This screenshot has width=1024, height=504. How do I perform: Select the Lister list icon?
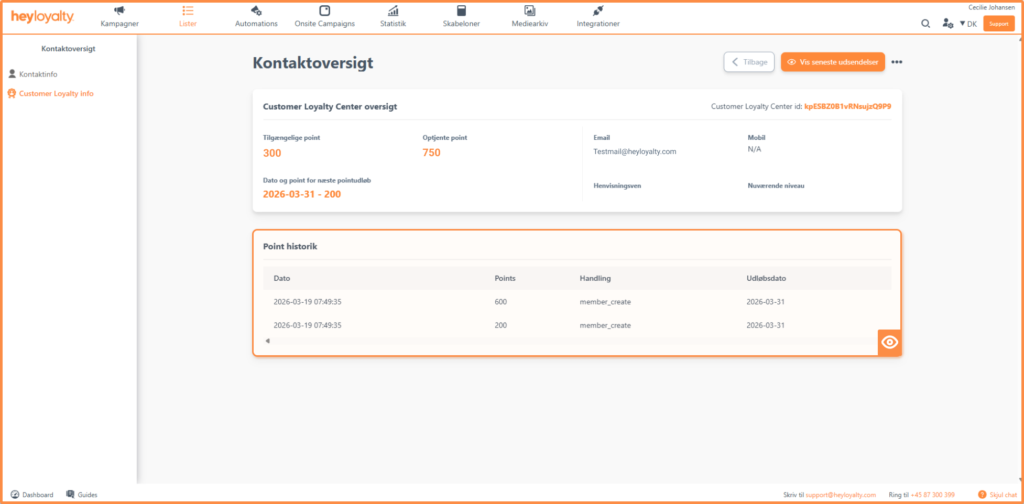[x=187, y=10]
